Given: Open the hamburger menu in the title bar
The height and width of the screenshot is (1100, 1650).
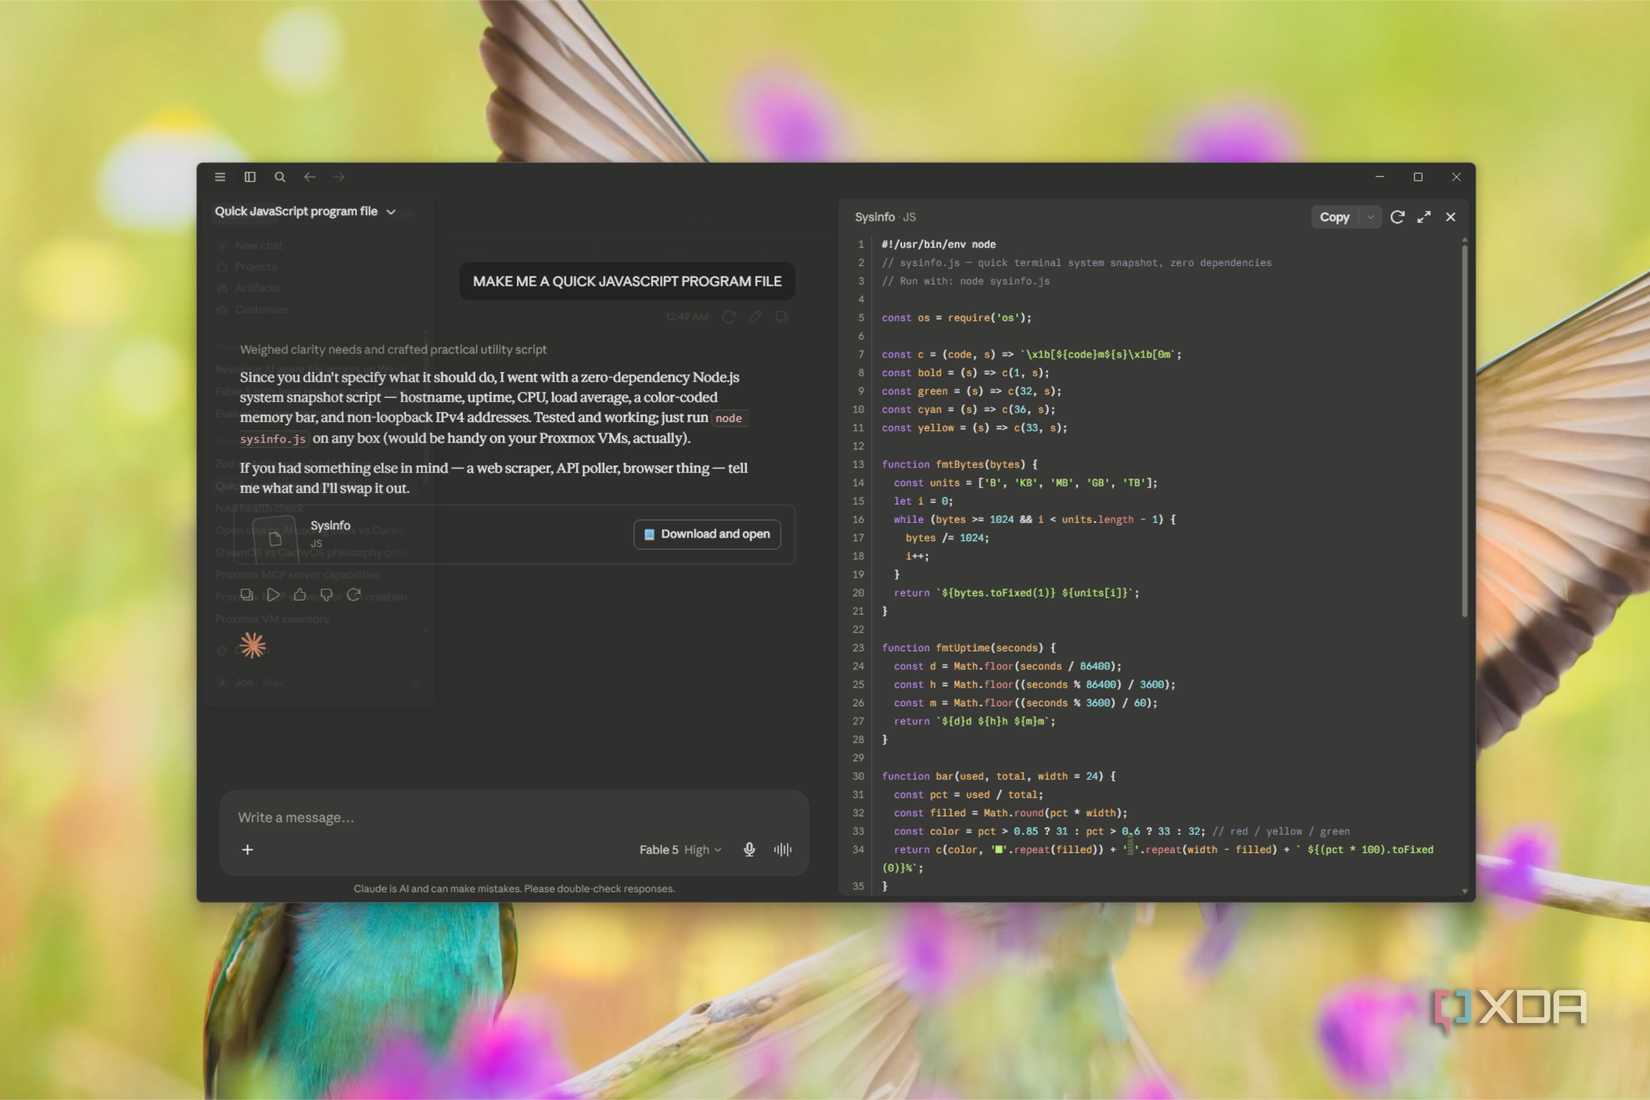Looking at the screenshot, I should point(220,177).
